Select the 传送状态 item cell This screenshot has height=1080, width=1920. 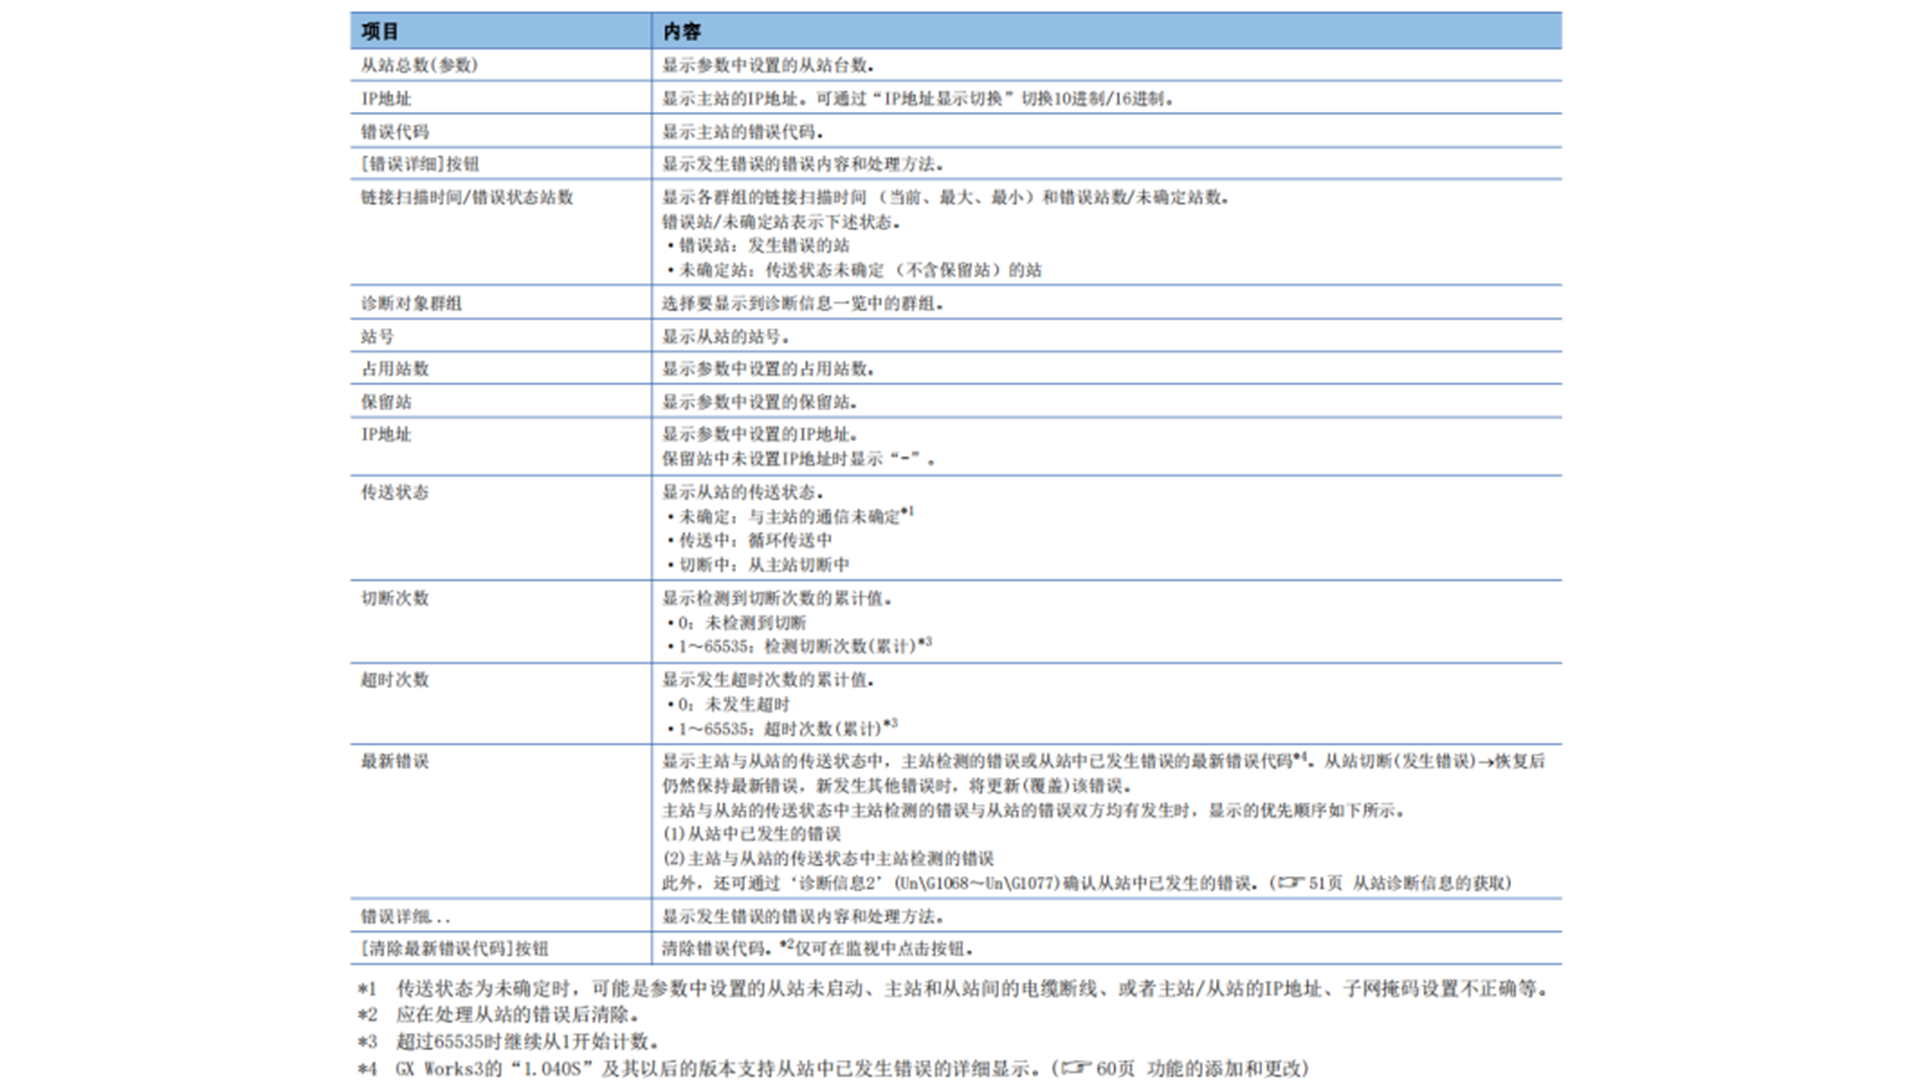(395, 492)
